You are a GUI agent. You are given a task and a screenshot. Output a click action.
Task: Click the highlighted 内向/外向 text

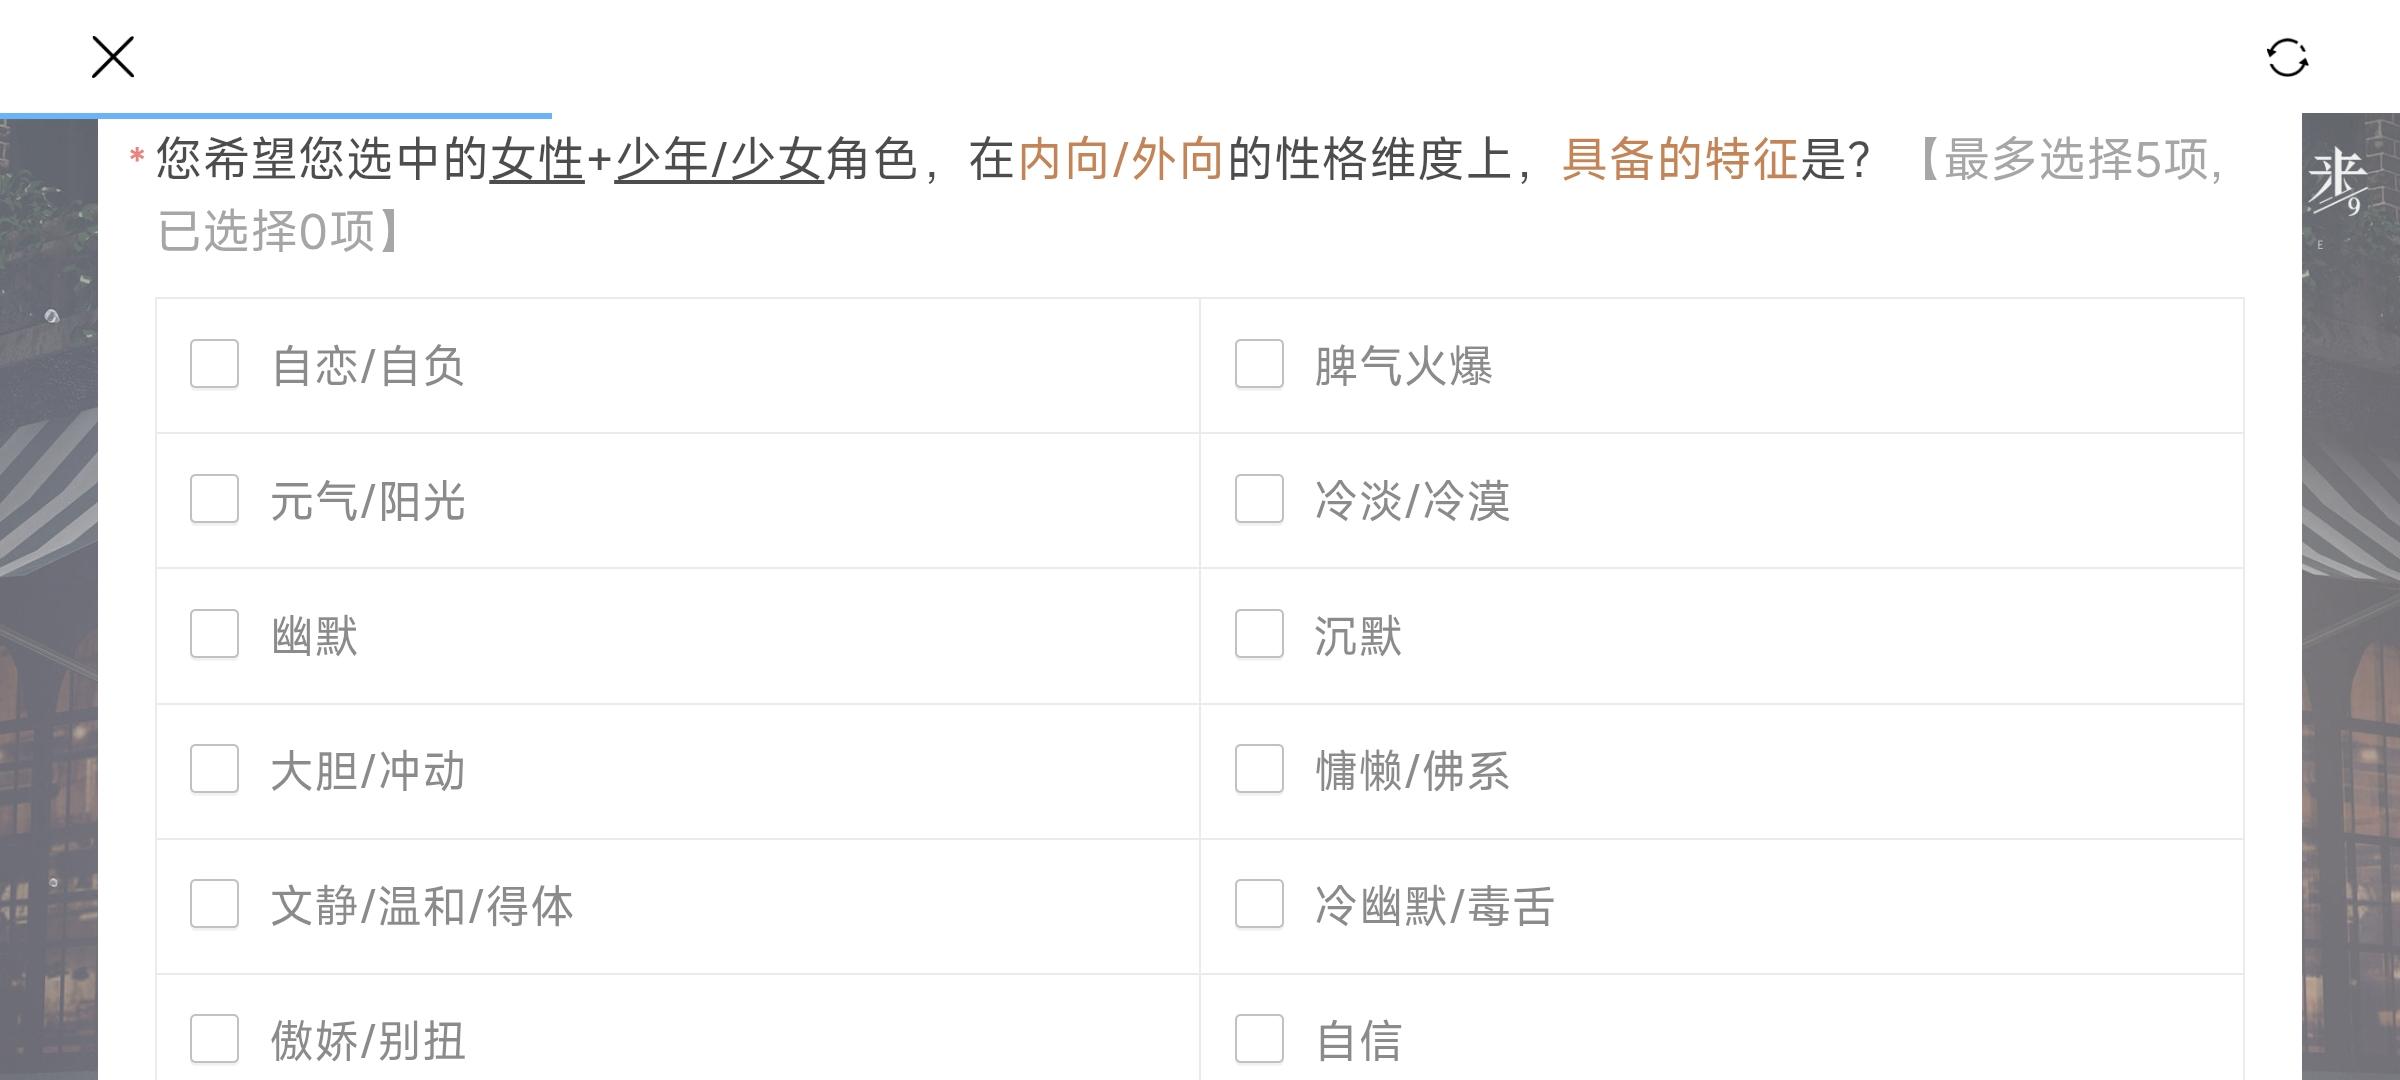click(1120, 160)
